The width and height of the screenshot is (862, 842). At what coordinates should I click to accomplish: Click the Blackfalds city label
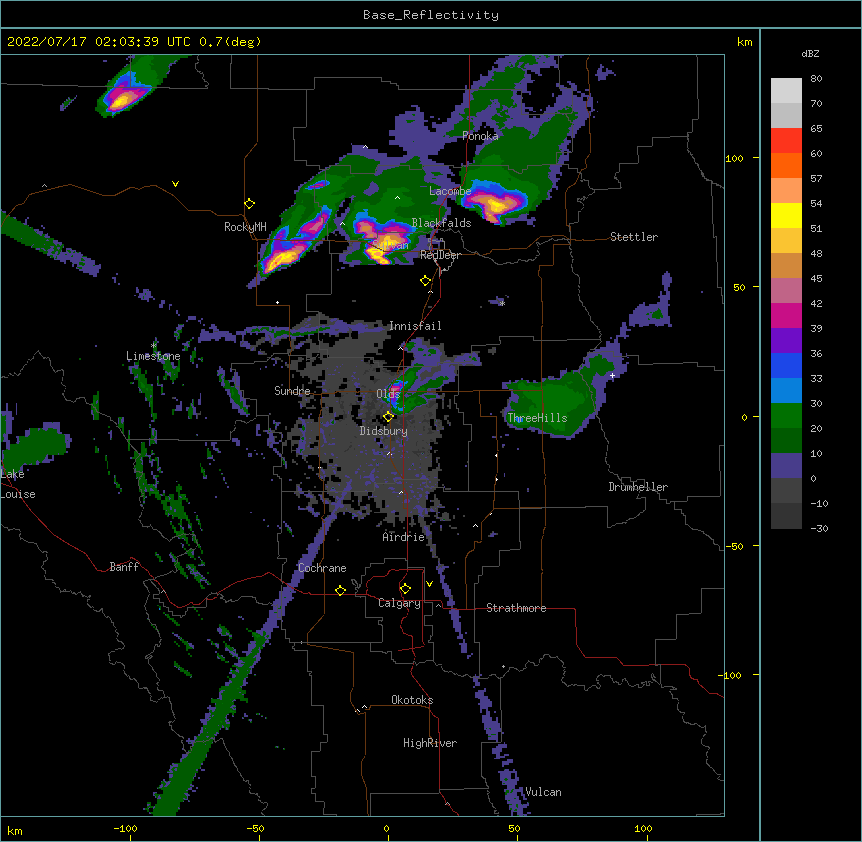[441, 223]
